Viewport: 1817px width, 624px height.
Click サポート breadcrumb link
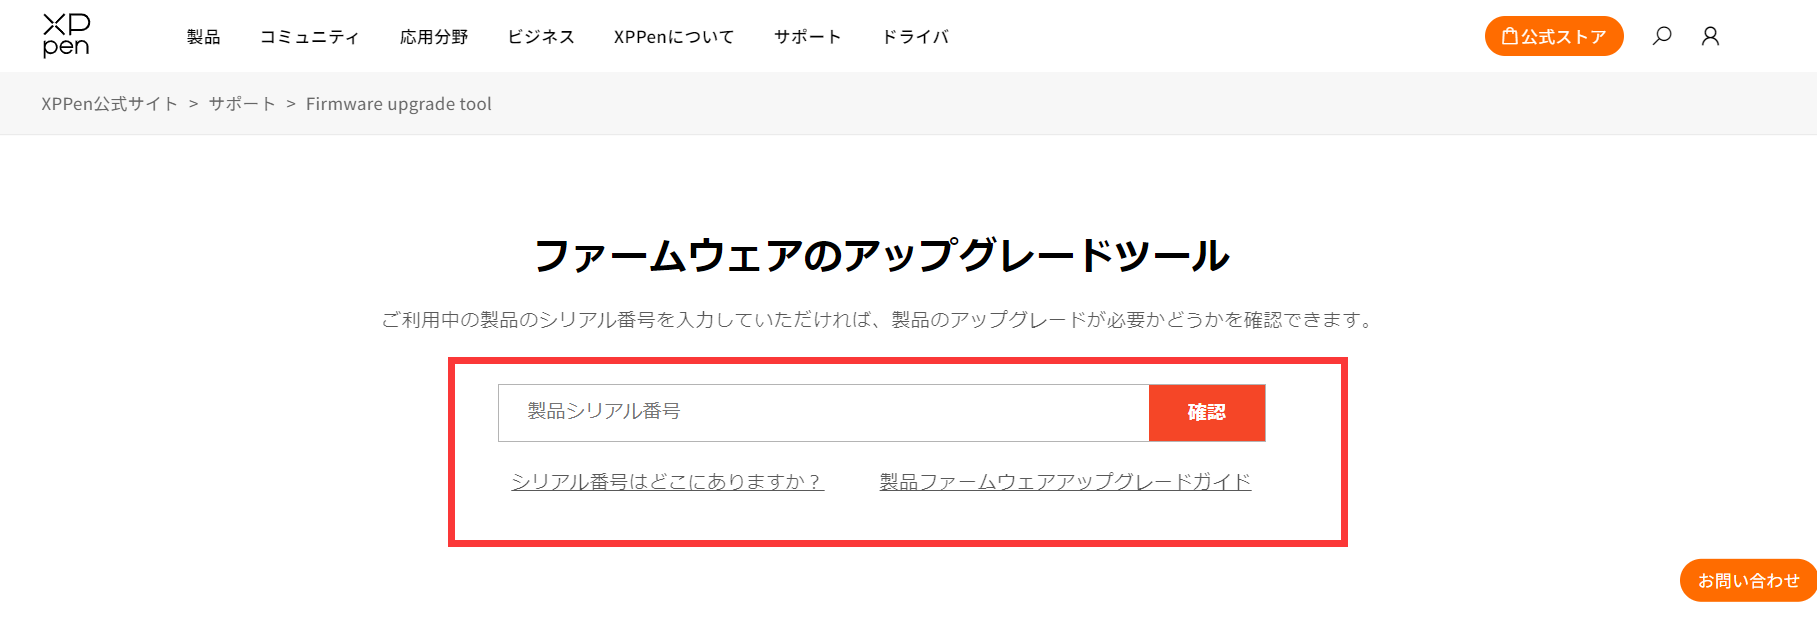[242, 104]
